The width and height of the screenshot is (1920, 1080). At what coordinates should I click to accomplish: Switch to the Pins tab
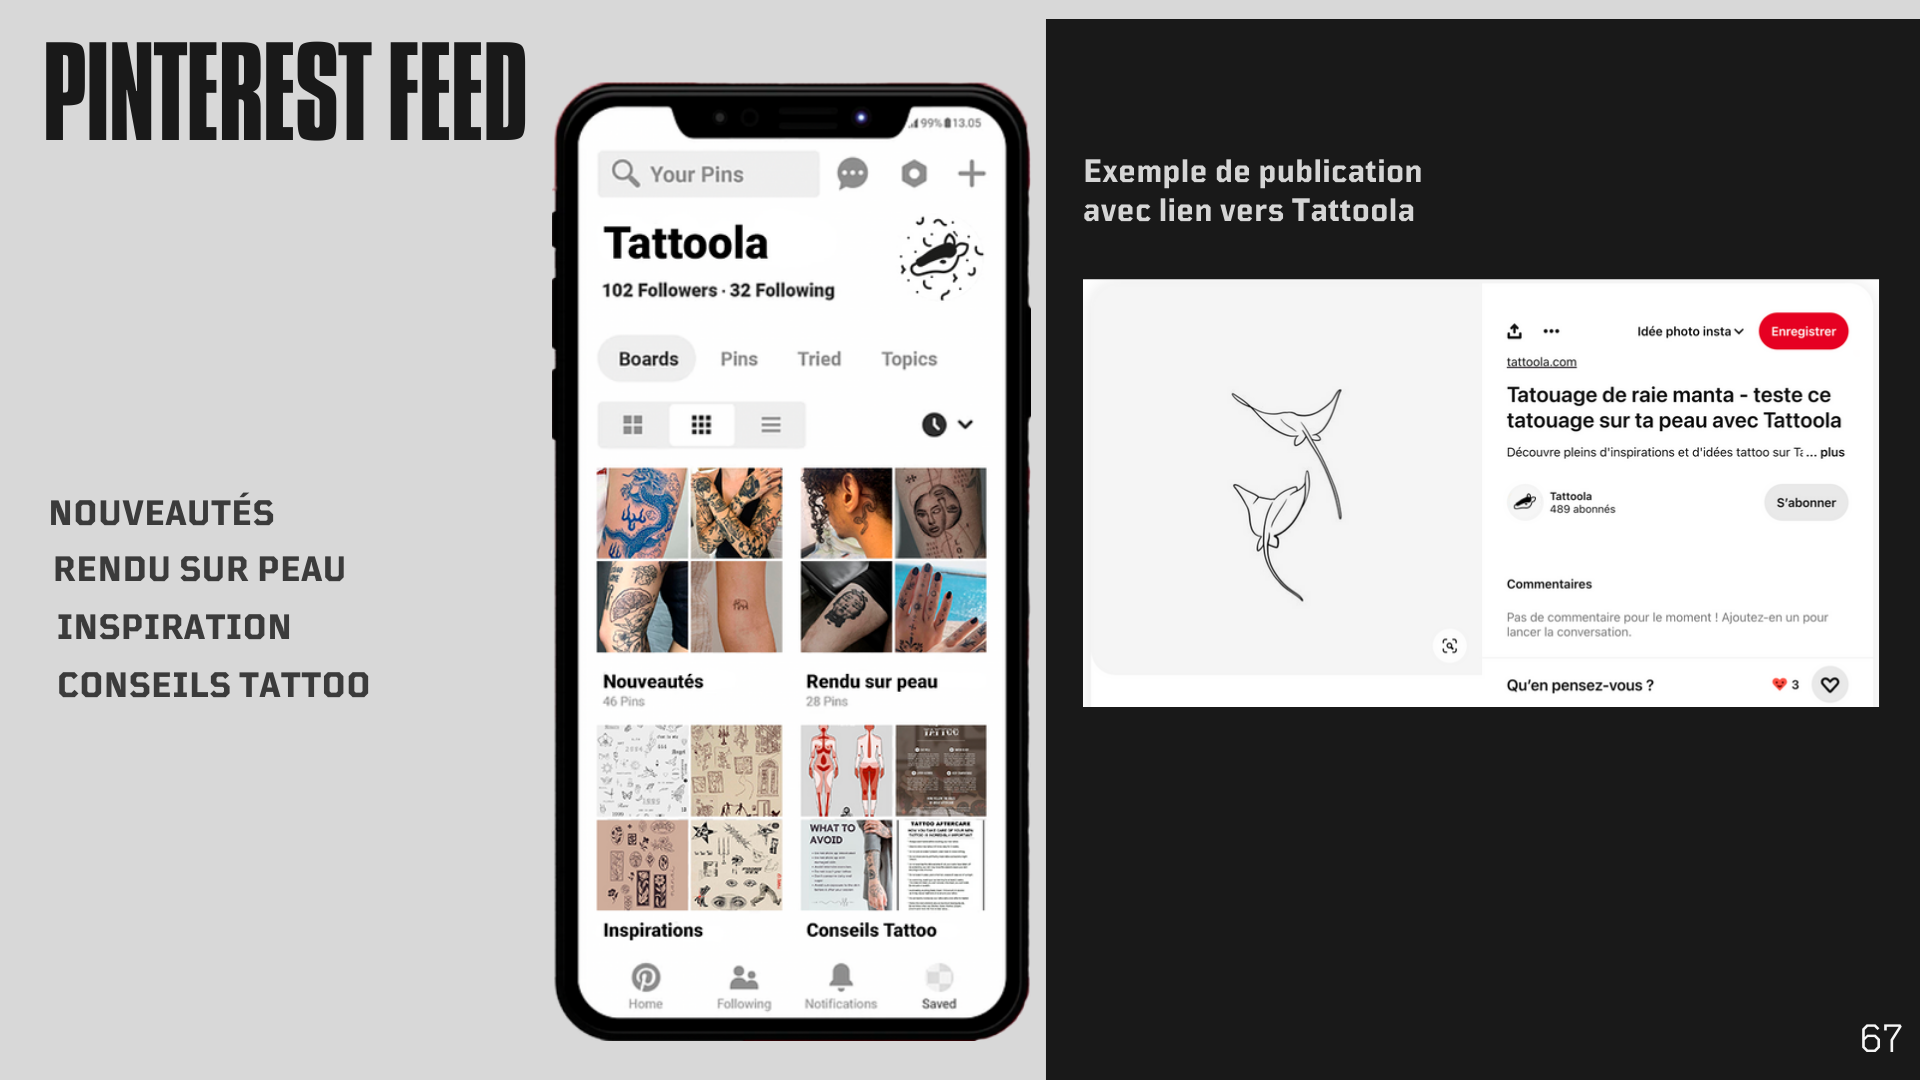pyautogui.click(x=738, y=359)
